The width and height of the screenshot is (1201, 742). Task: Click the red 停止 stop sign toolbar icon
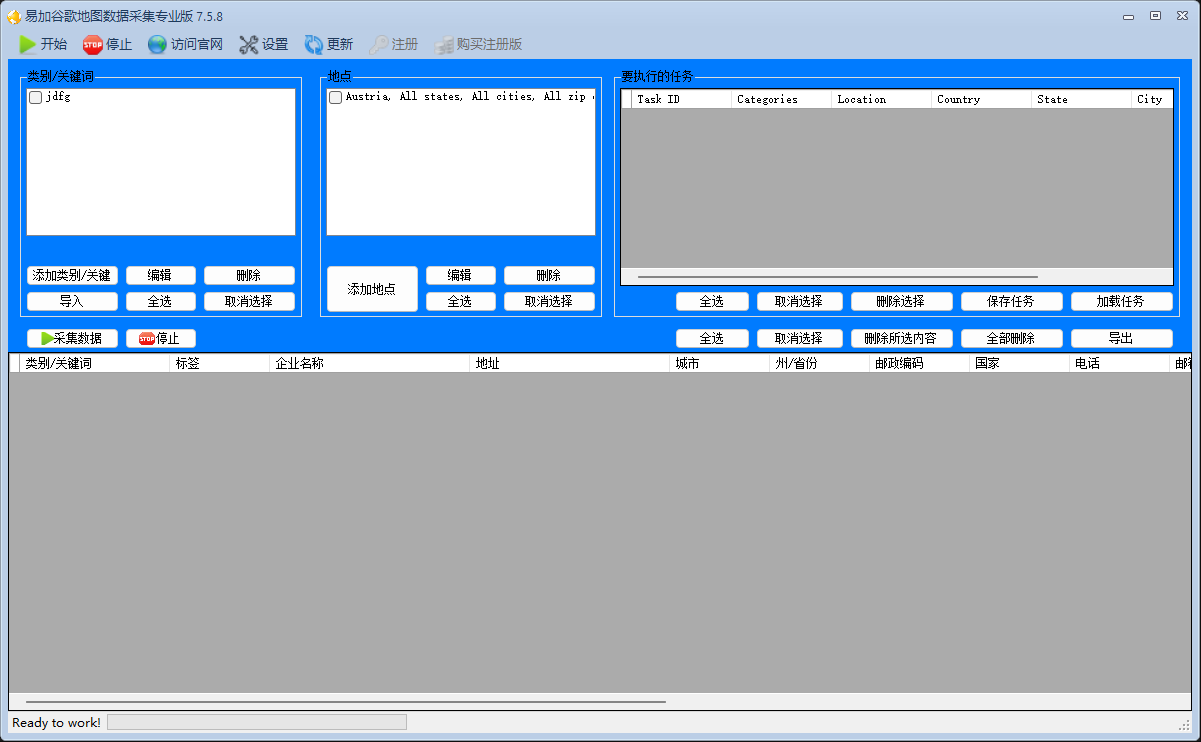pyautogui.click(x=93, y=44)
